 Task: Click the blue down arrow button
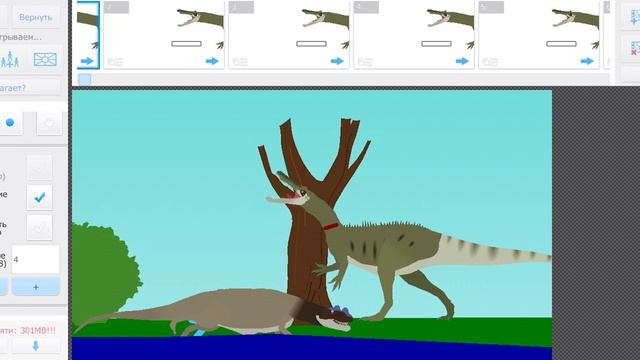(x=36, y=346)
